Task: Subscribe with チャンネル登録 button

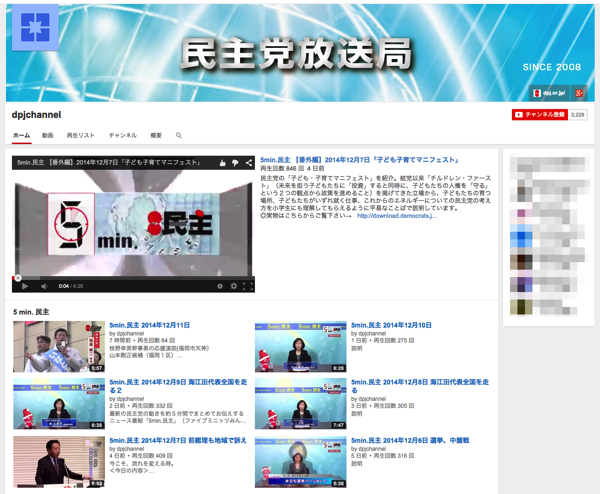Action: tap(540, 114)
